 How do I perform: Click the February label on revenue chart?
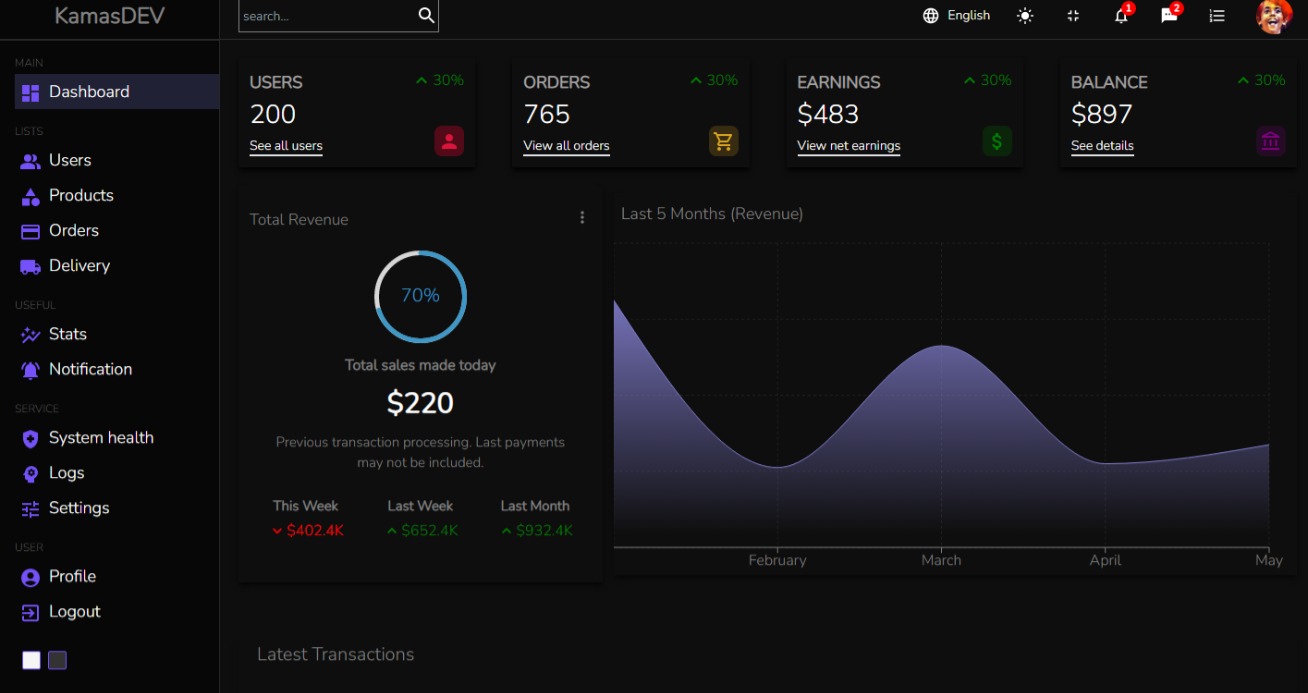777,561
